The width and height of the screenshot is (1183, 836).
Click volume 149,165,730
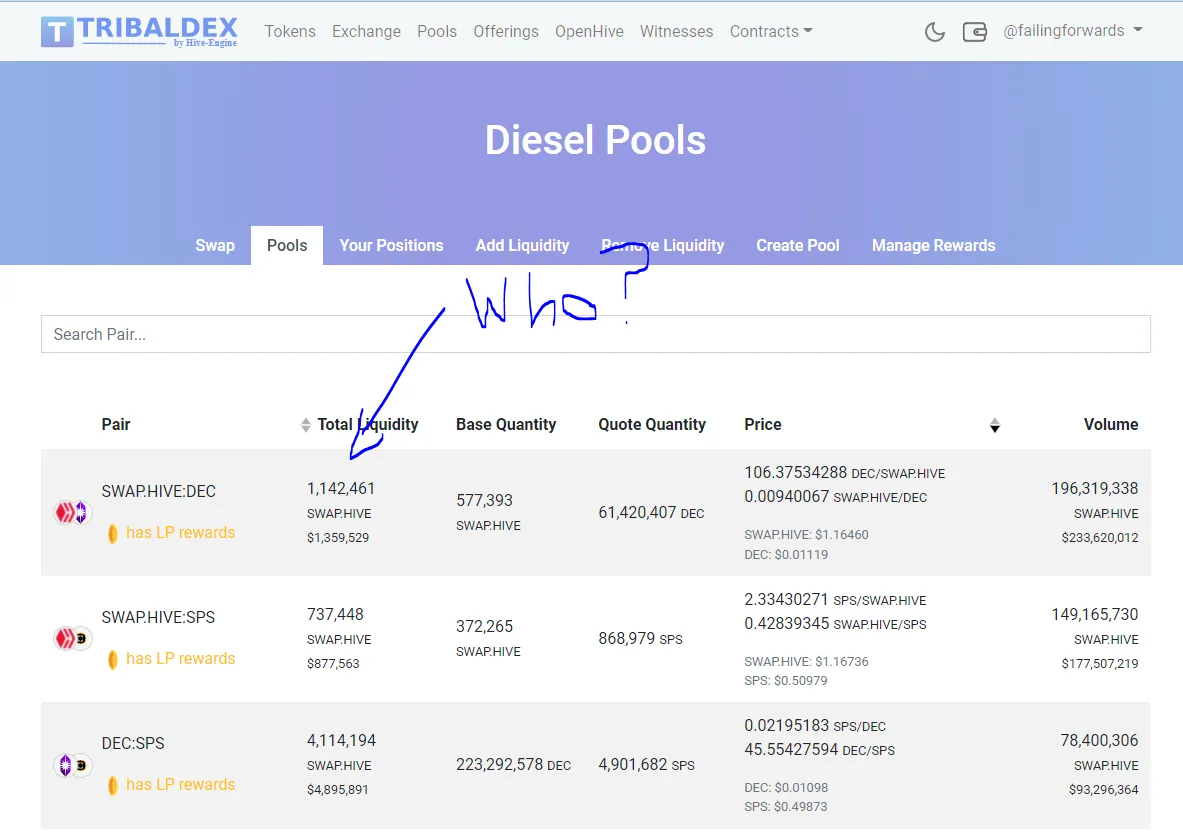click(x=1095, y=614)
